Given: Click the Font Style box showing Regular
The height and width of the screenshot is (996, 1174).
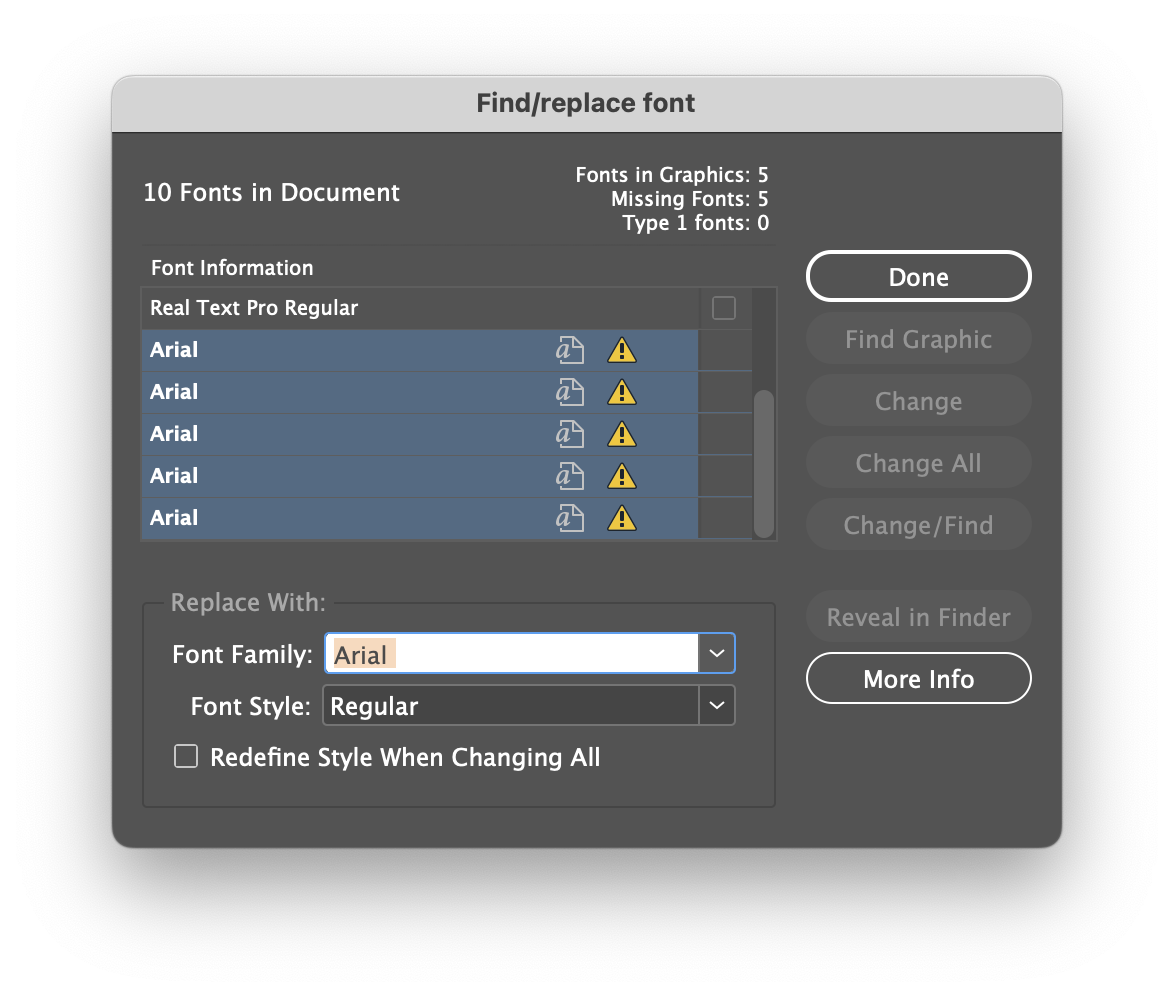Looking at the screenshot, I should [510, 705].
